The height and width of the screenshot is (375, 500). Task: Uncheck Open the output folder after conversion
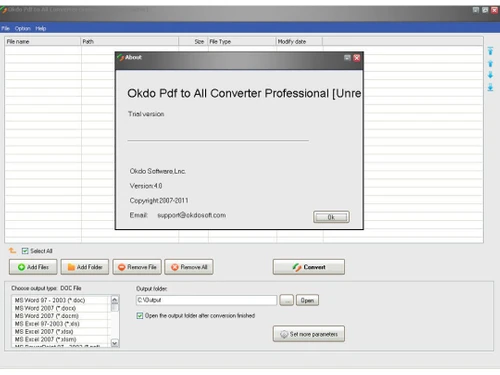click(x=140, y=315)
